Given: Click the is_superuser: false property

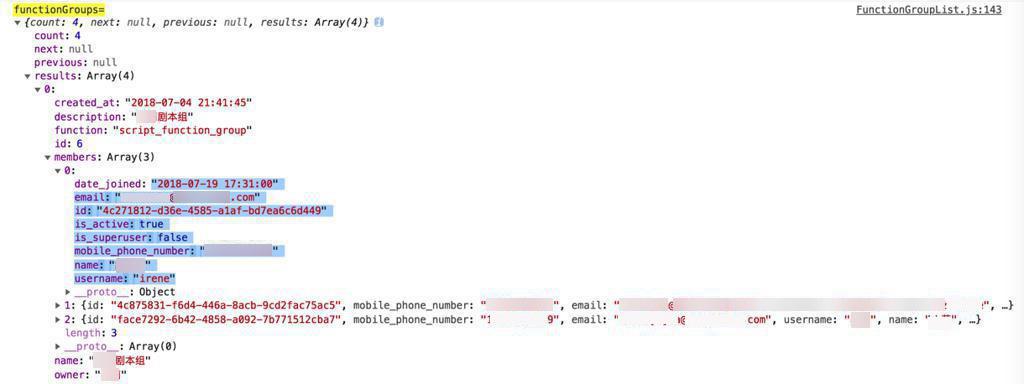Looking at the screenshot, I should point(131,238).
